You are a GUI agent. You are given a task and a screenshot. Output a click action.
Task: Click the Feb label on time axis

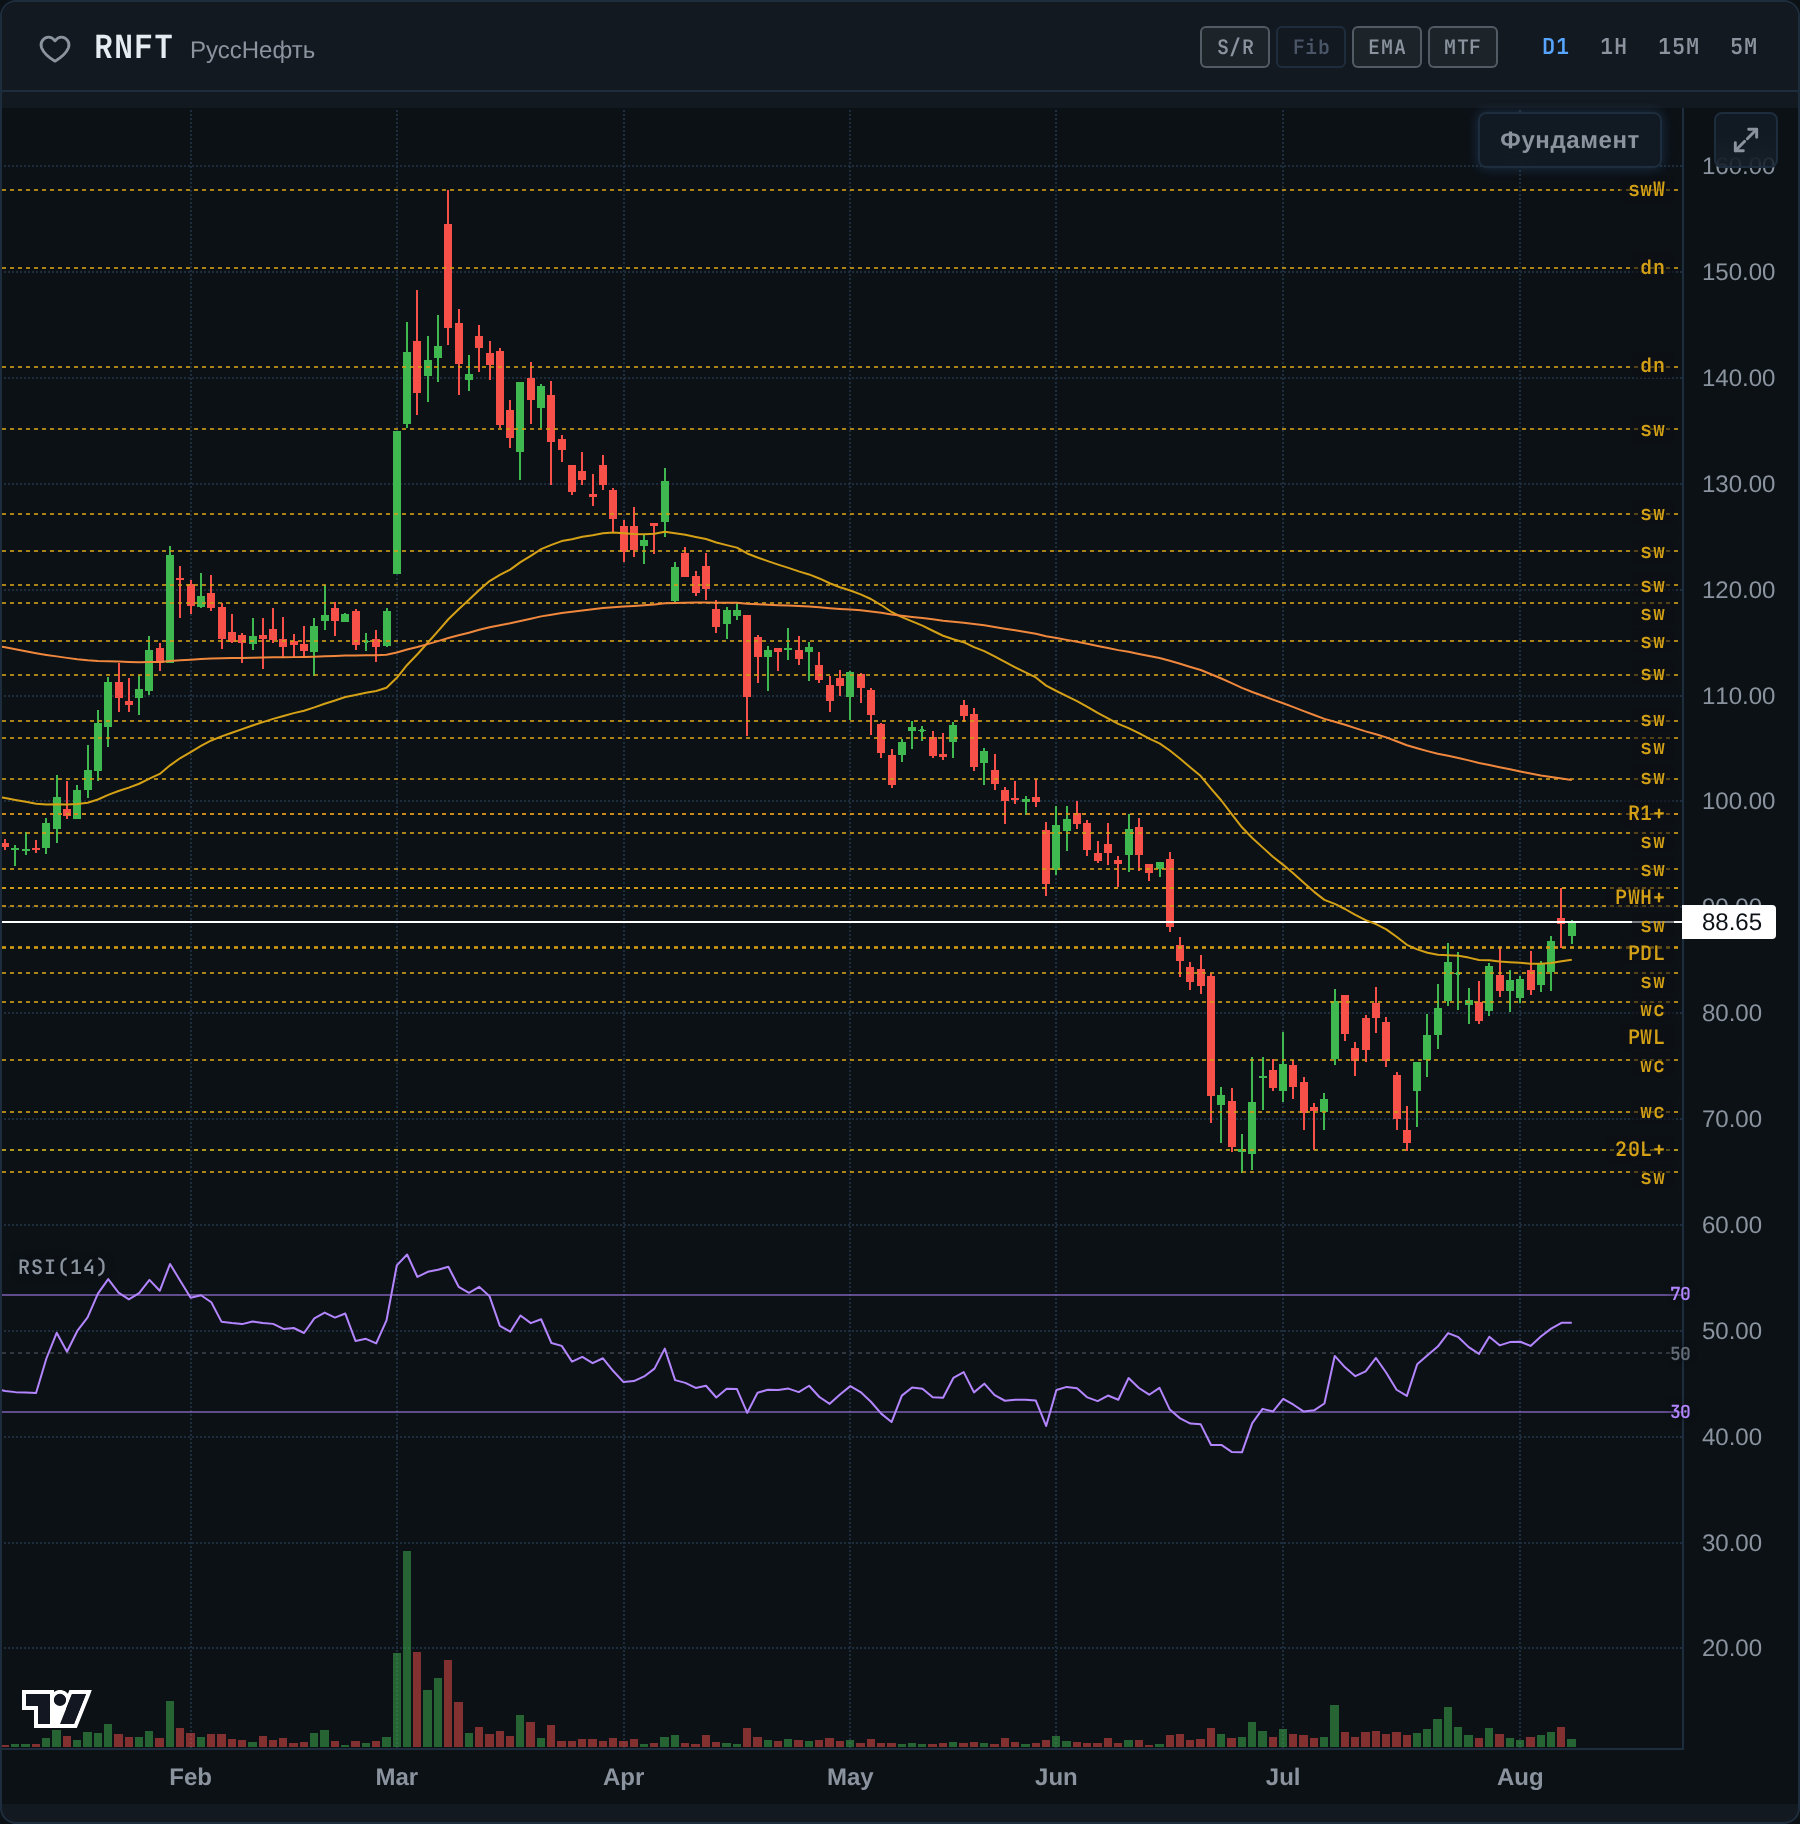coord(190,1777)
